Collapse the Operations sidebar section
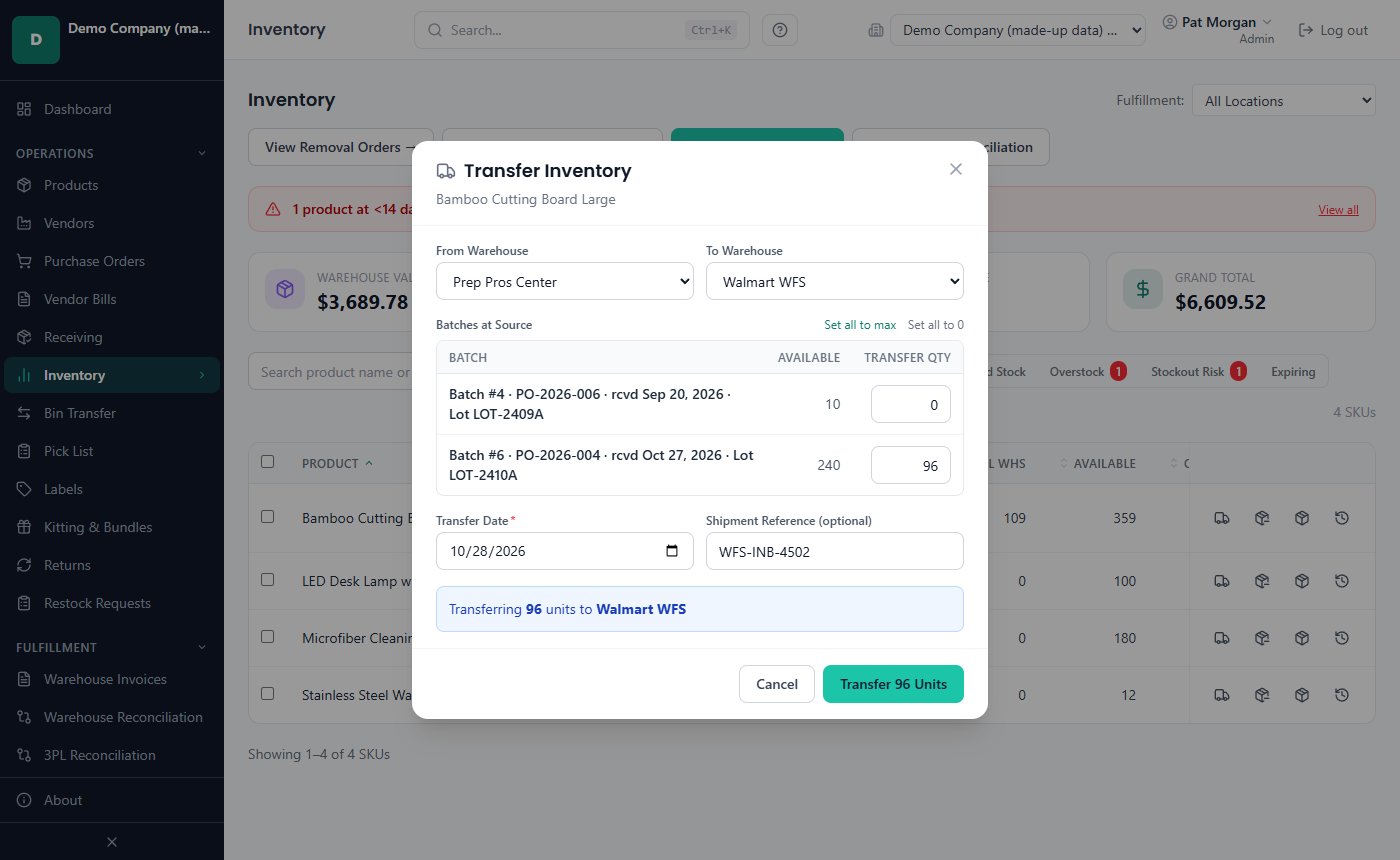The height and width of the screenshot is (860, 1400). coord(112,153)
